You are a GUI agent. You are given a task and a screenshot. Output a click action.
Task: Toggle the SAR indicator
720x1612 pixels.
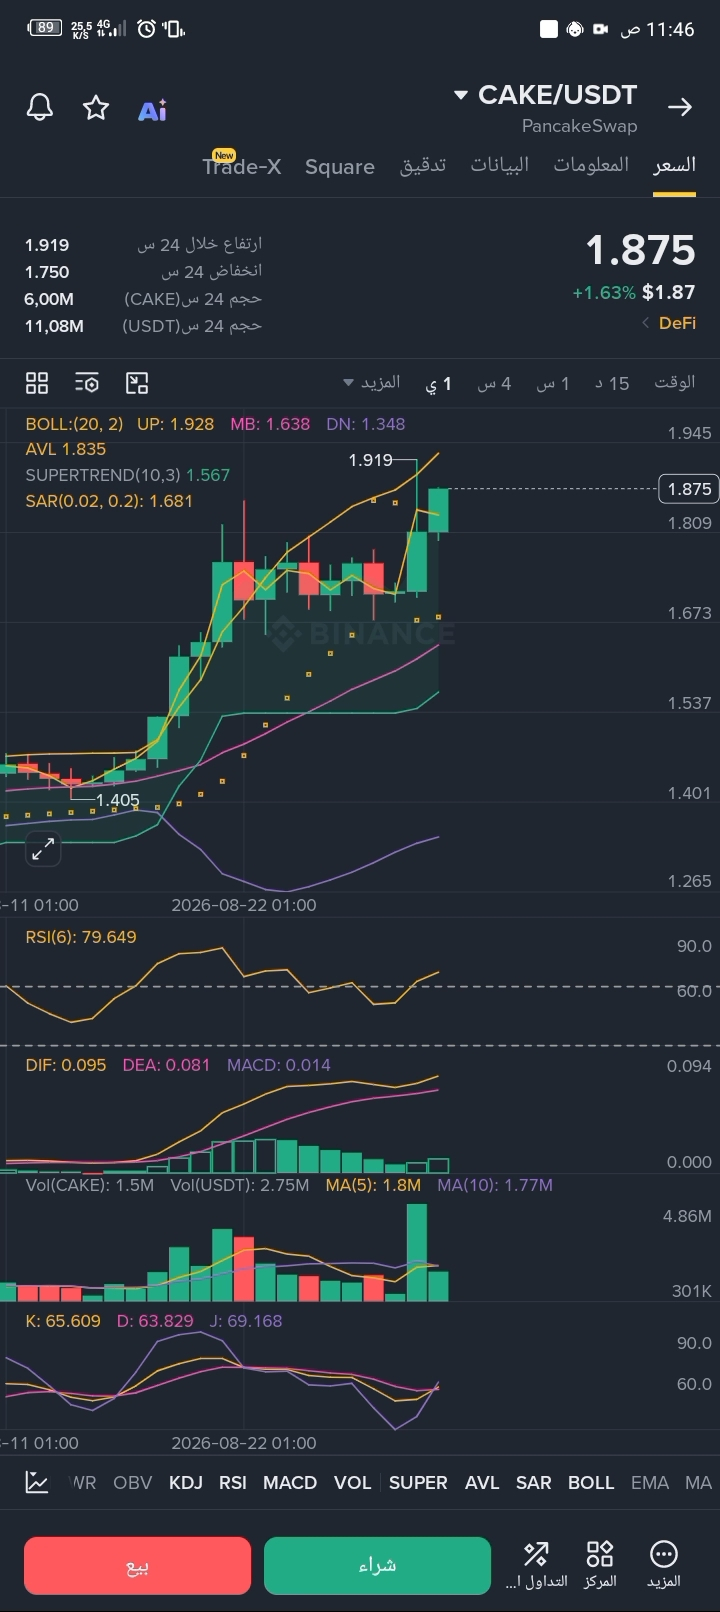coord(533,1483)
